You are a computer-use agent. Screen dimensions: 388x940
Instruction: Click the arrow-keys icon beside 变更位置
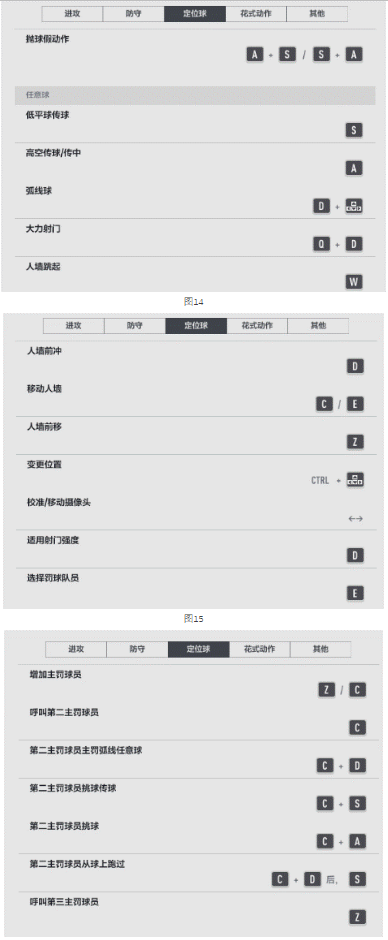[x=356, y=480]
